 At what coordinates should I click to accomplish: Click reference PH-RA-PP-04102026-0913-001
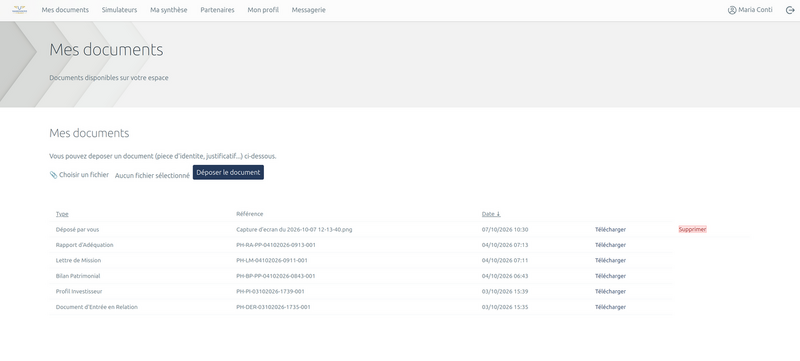click(x=276, y=245)
